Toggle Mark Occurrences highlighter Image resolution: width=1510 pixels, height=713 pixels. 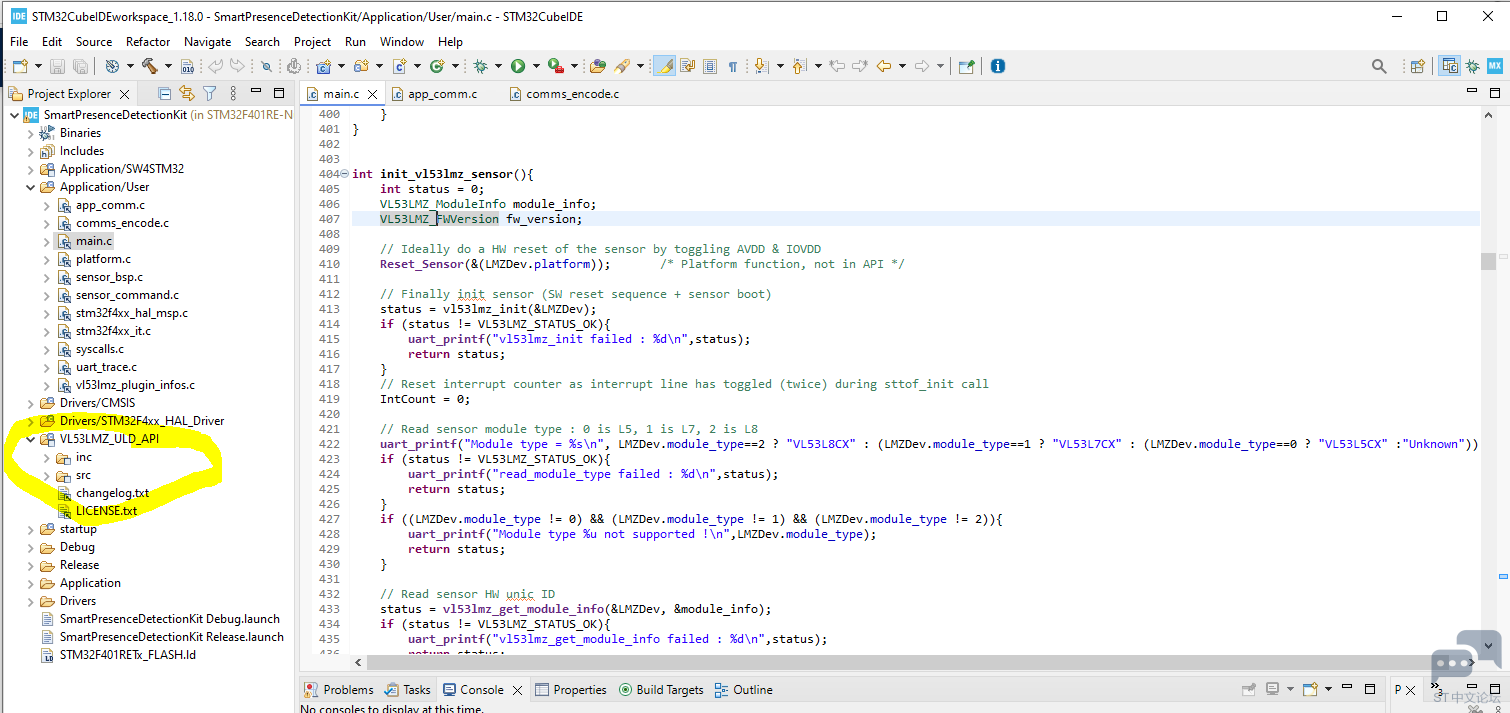click(x=664, y=66)
